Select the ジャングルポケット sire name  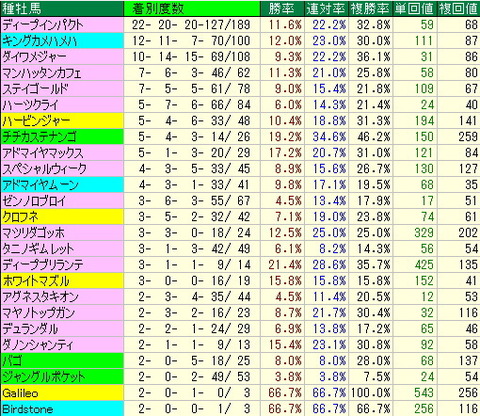pyautogui.click(x=44, y=377)
